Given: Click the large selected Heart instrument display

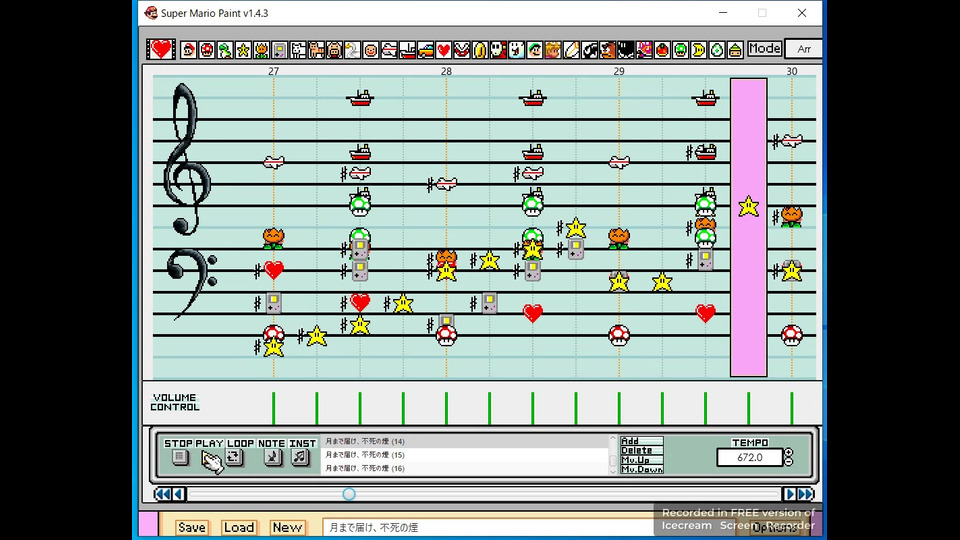Looking at the screenshot, I should click(161, 49).
